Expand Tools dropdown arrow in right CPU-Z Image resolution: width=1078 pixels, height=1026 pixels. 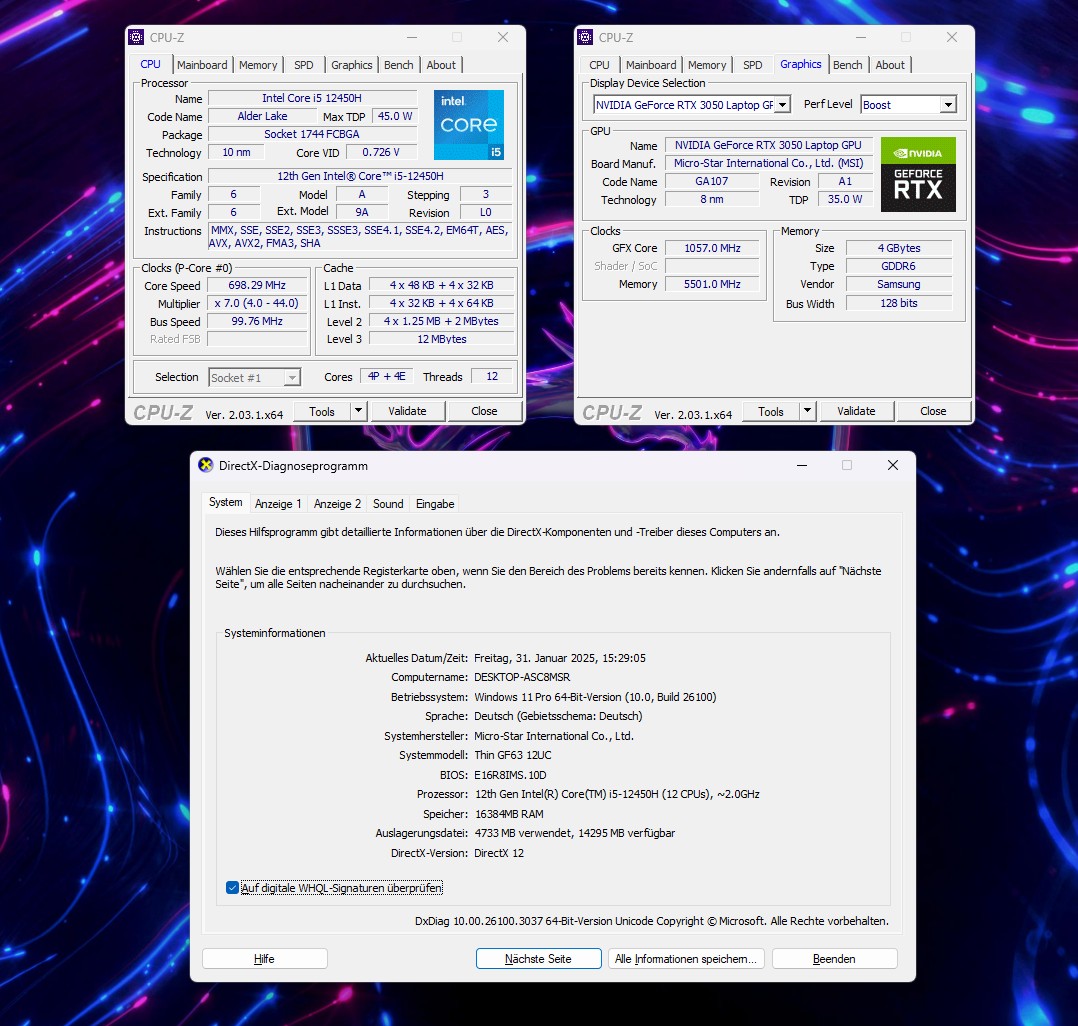click(807, 411)
